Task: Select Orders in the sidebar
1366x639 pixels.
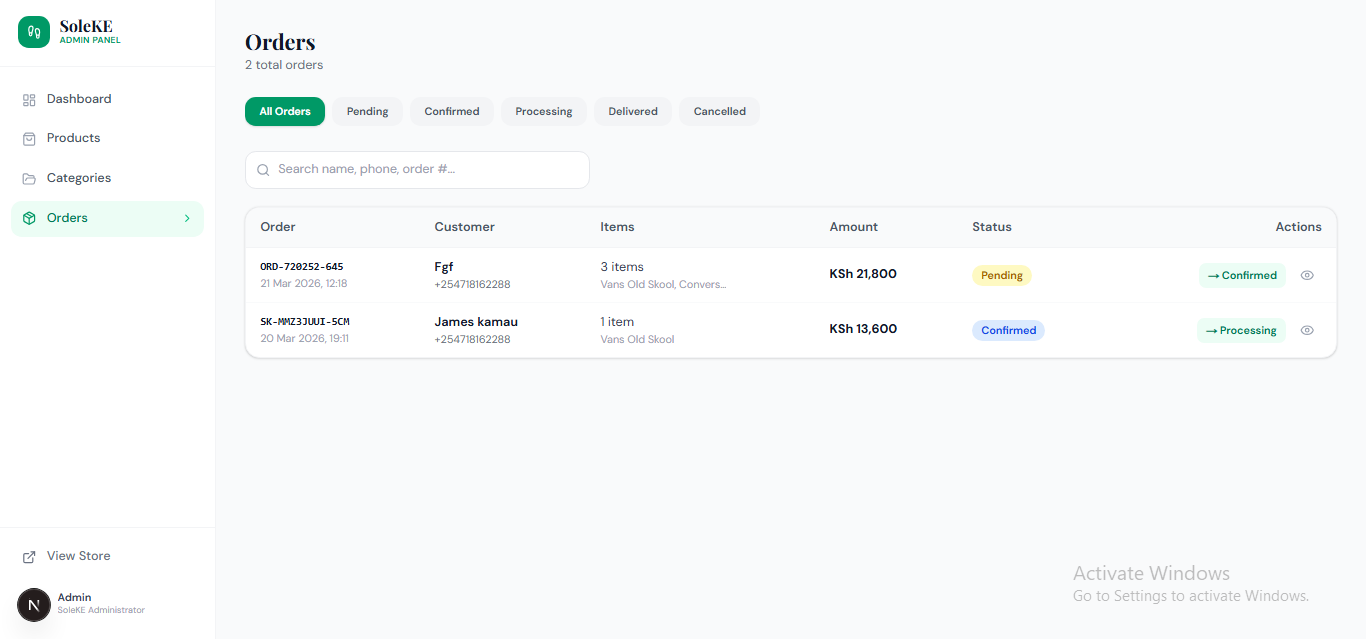Action: coord(107,218)
